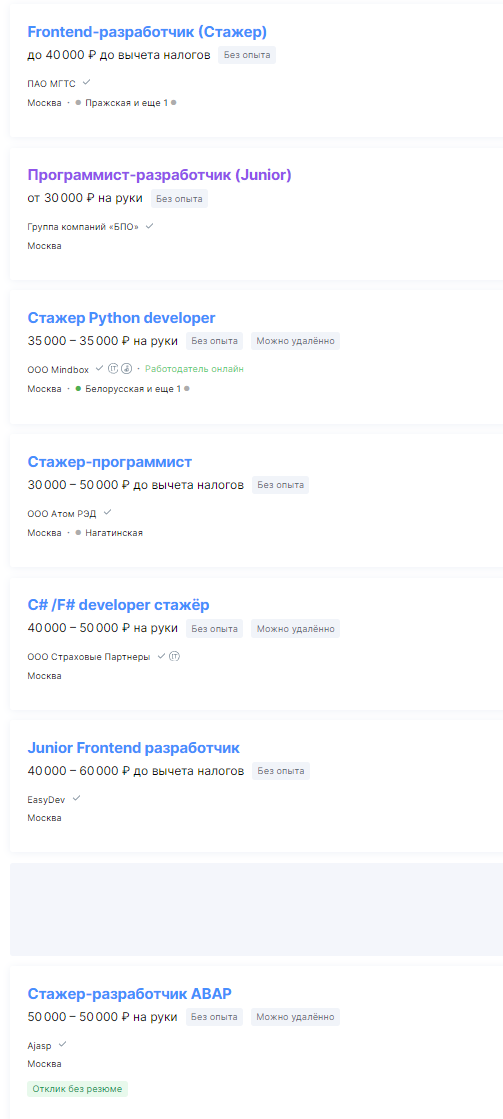Click the metro station Белорусская и еще 1
Image resolution: width=503 pixels, height=1119 pixels.
[x=133, y=389]
